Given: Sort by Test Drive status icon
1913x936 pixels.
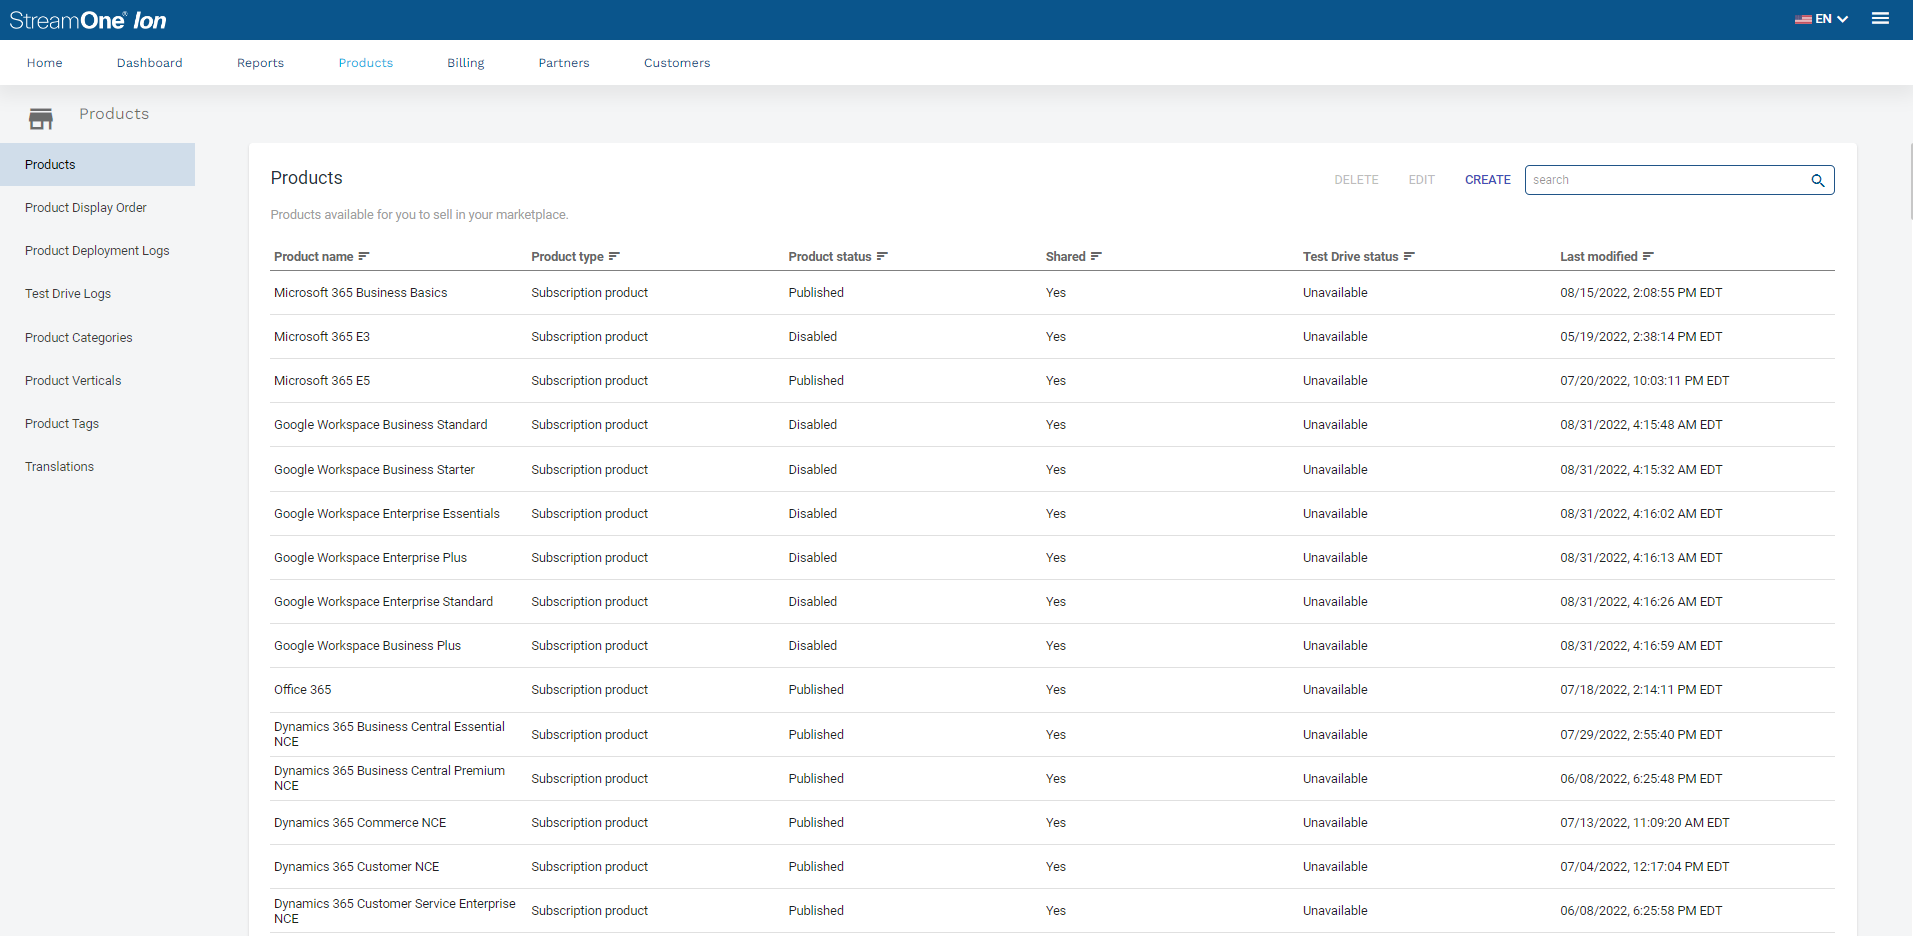Looking at the screenshot, I should [1409, 257].
